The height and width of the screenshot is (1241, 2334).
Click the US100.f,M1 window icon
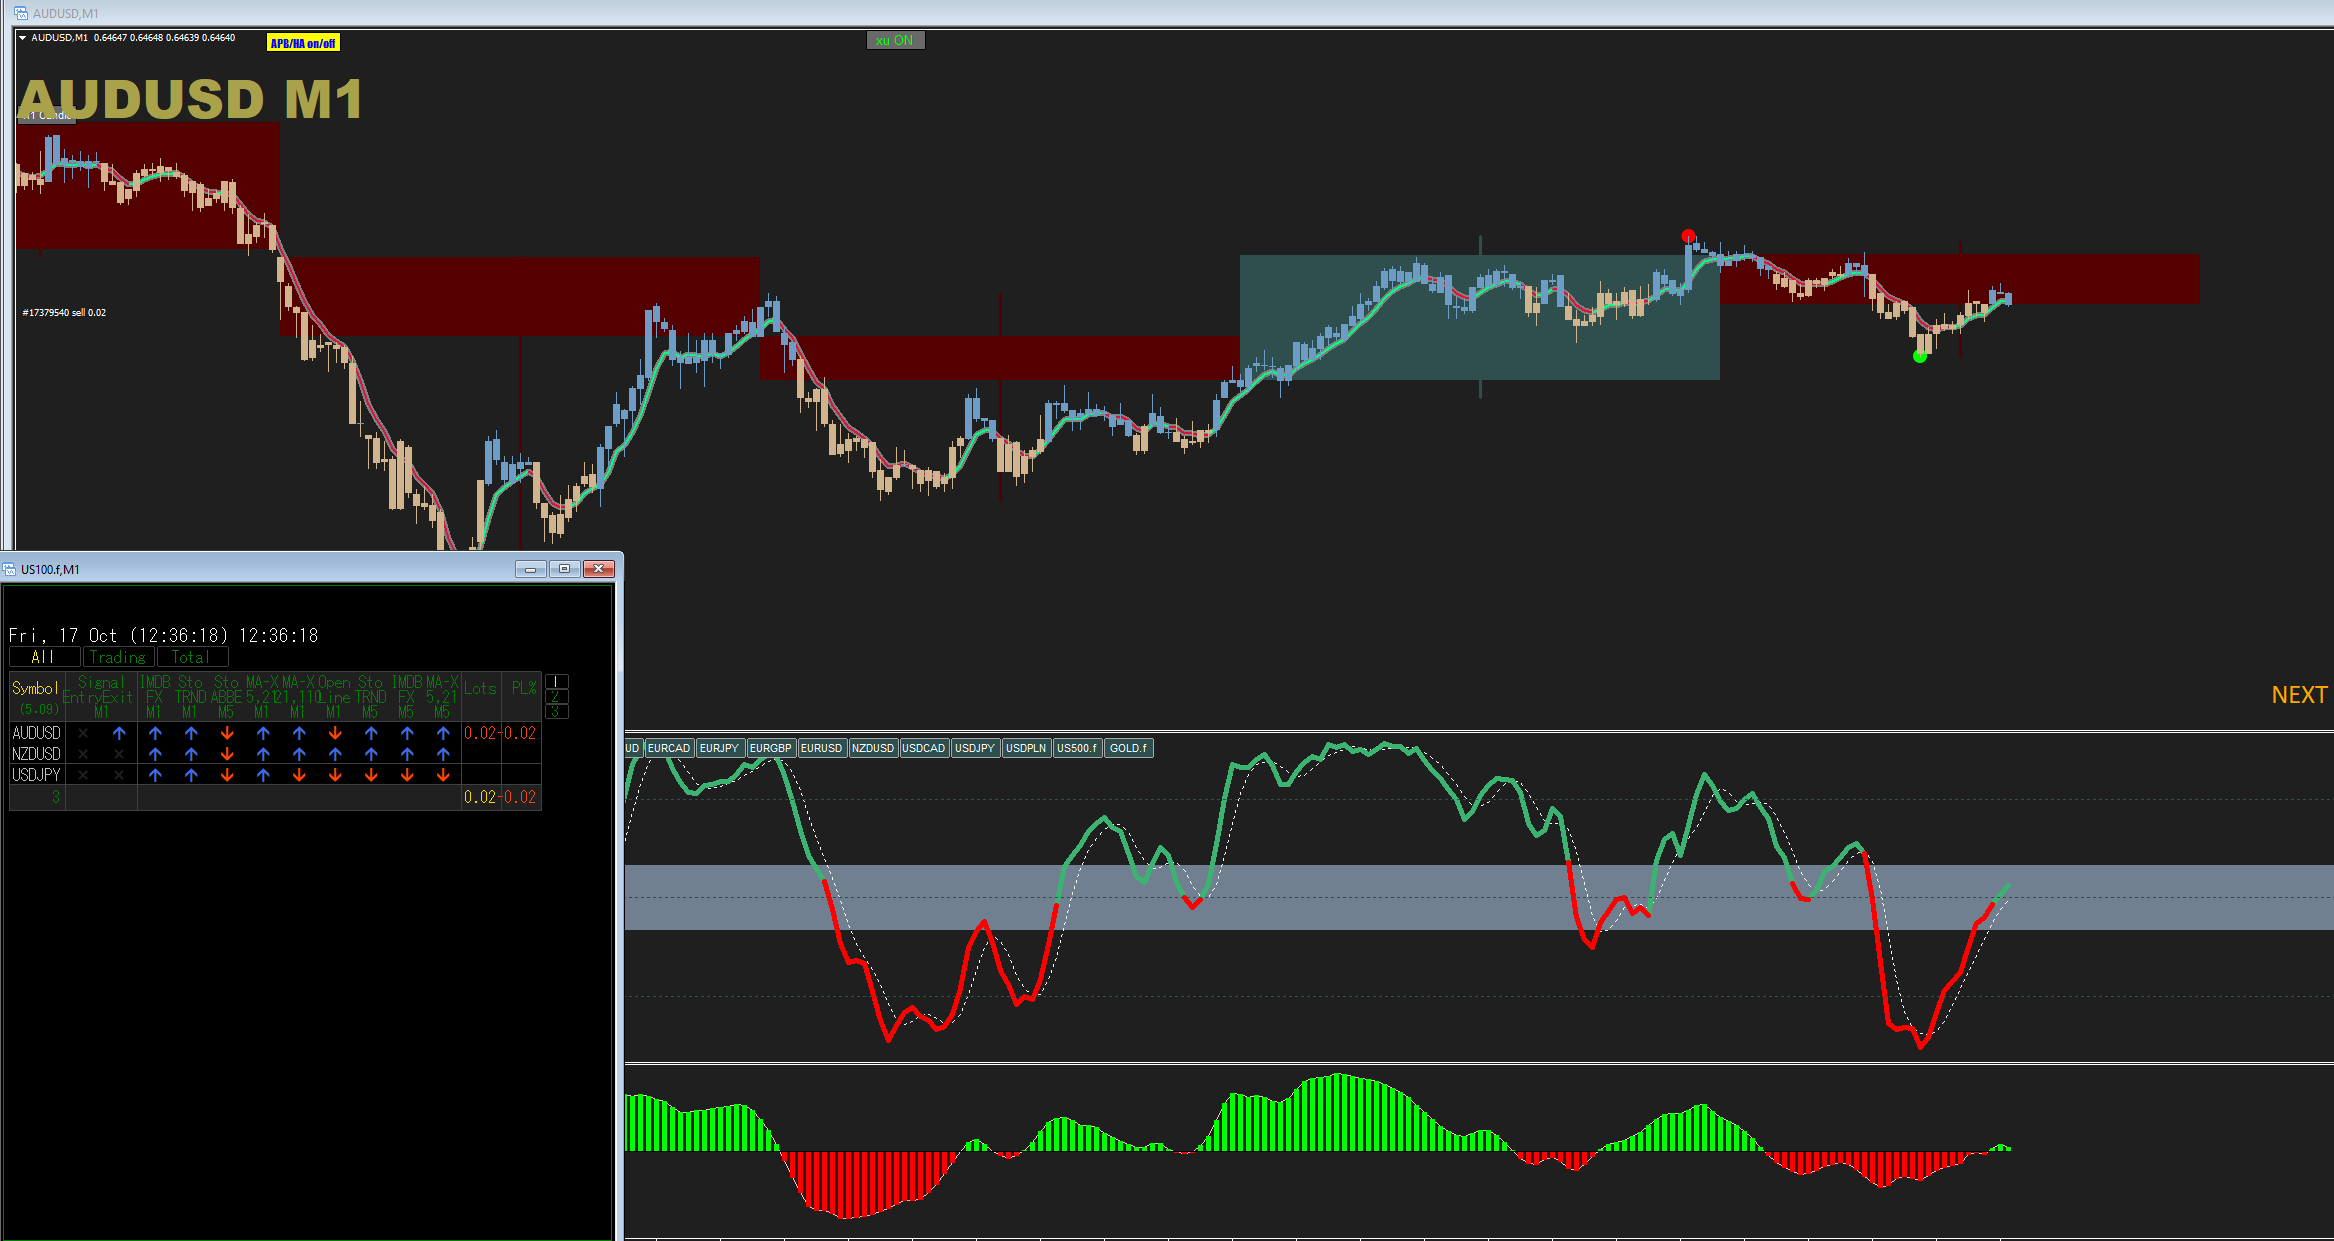(x=10, y=569)
